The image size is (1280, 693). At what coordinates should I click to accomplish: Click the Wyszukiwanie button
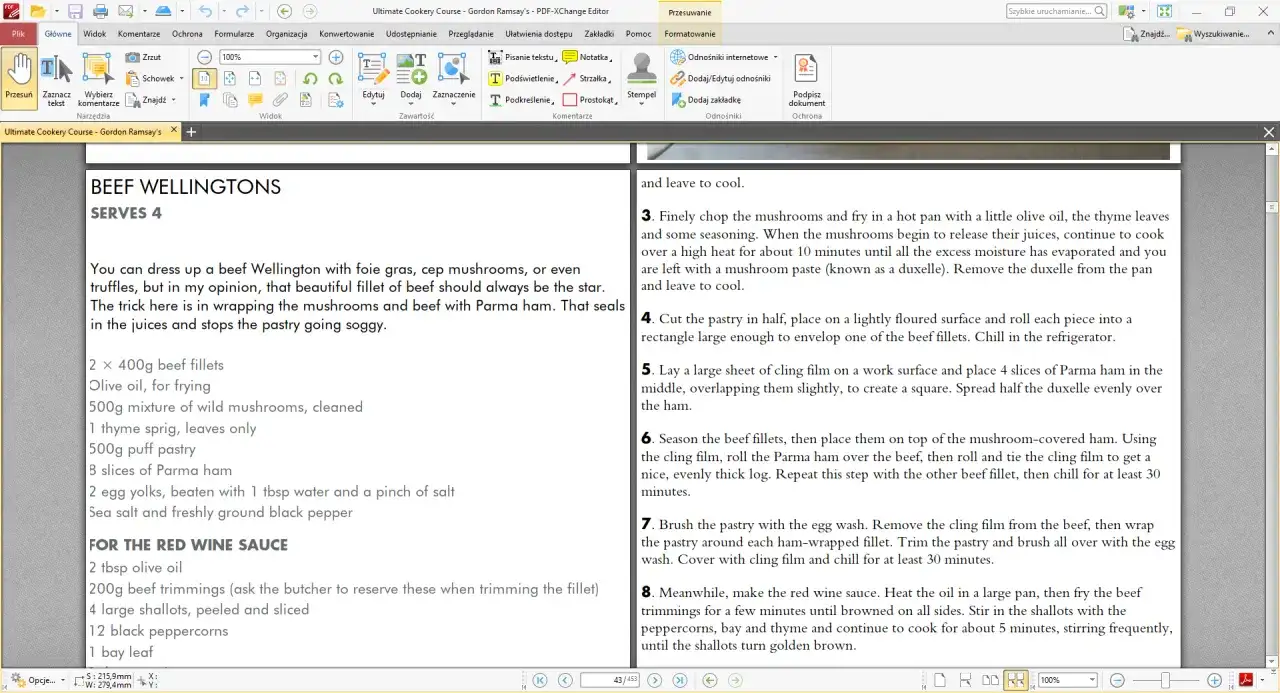pyautogui.click(x=1213, y=33)
